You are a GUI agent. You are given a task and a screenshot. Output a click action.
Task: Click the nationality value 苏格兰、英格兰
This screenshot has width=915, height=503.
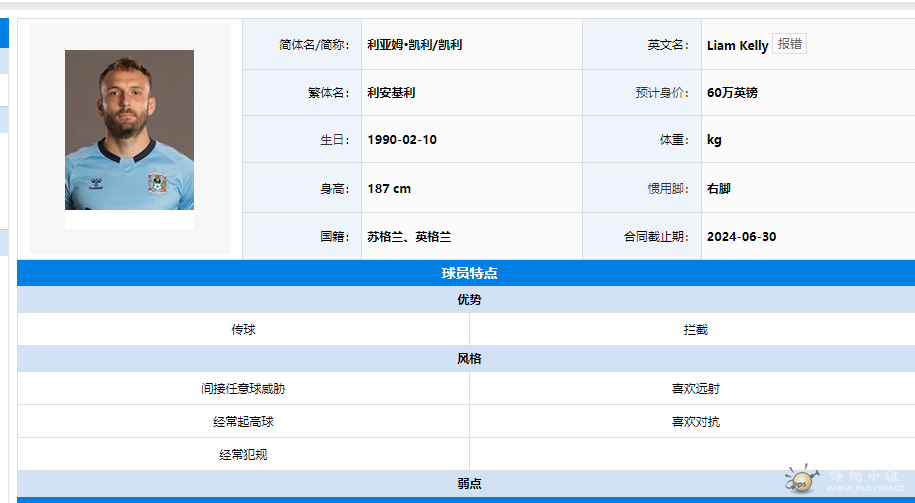coord(409,237)
